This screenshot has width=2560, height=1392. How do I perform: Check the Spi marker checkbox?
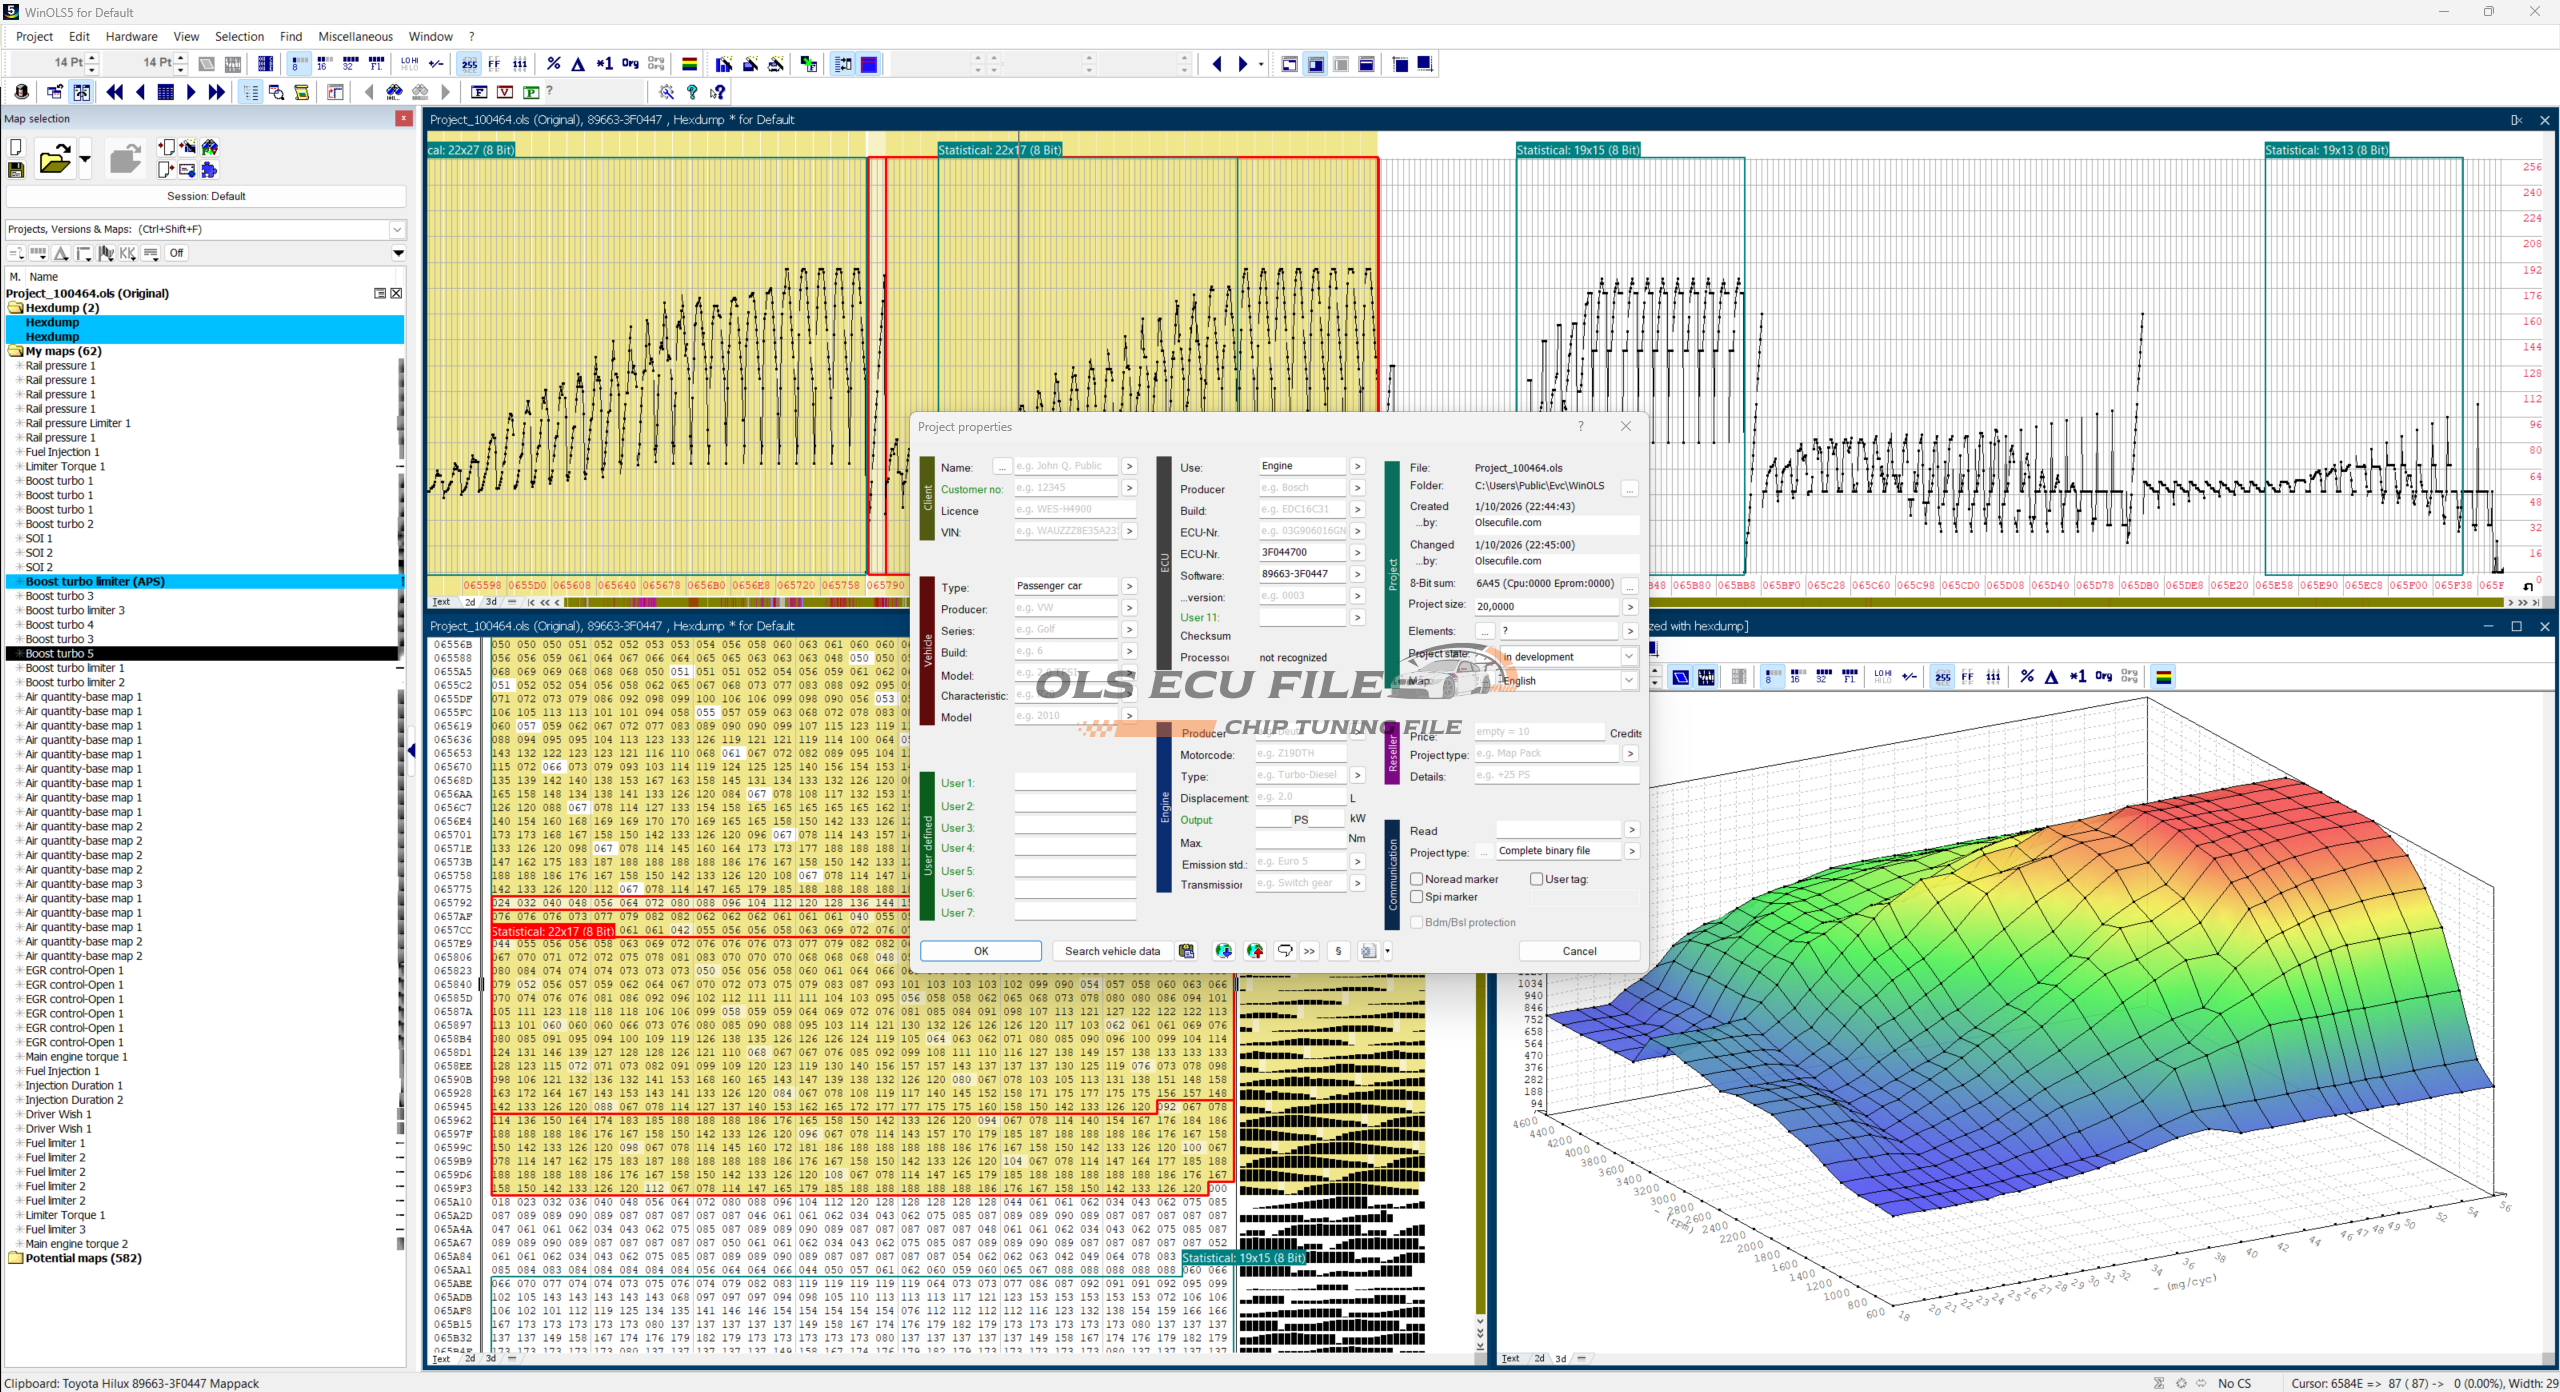[1417, 897]
